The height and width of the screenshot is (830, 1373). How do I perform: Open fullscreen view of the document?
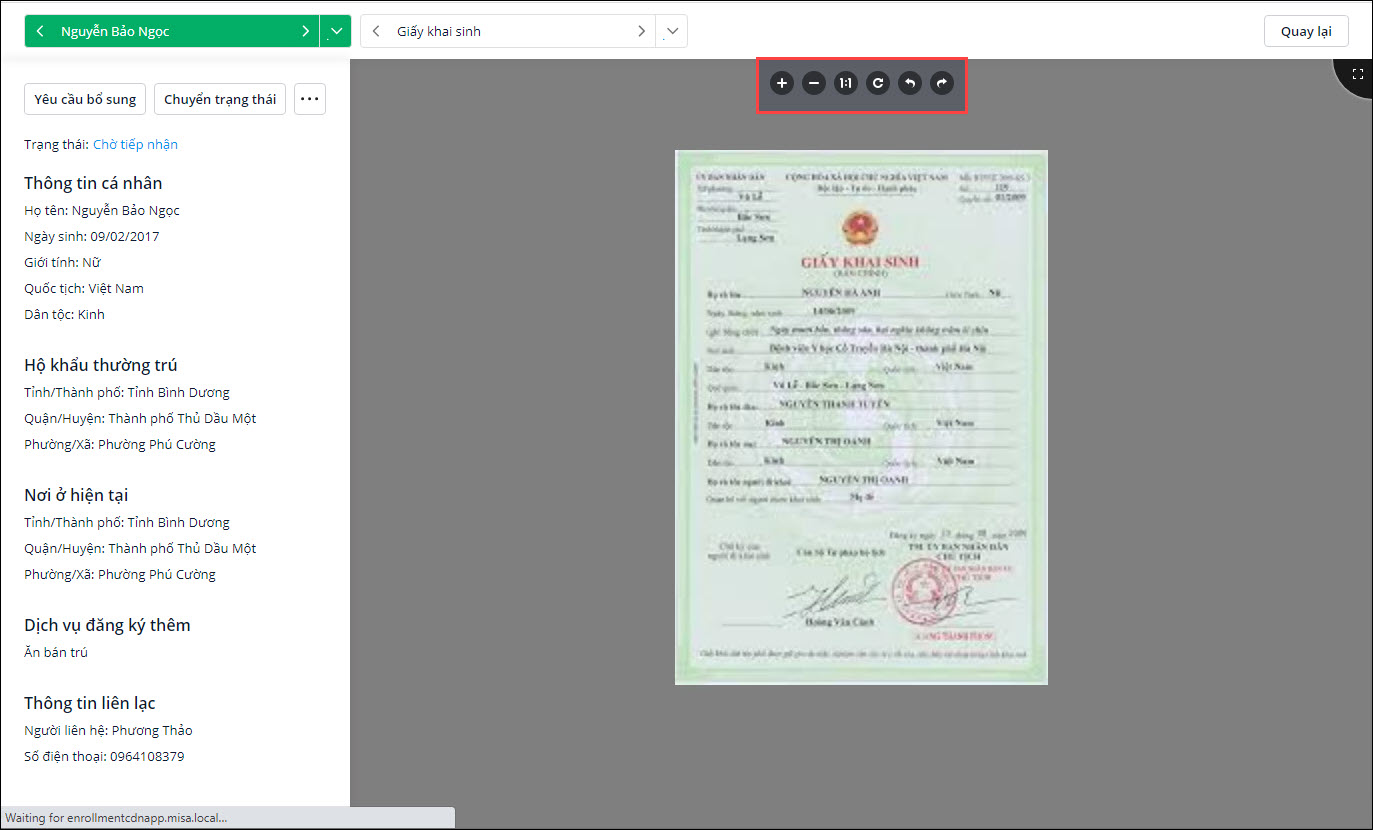click(1358, 74)
